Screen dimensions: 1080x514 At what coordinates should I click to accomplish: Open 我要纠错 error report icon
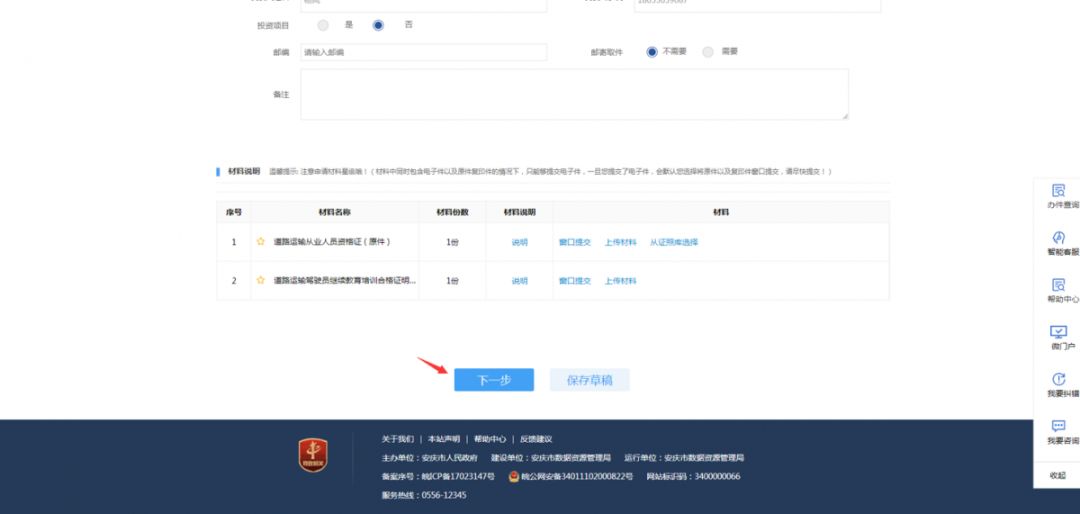point(1058,380)
